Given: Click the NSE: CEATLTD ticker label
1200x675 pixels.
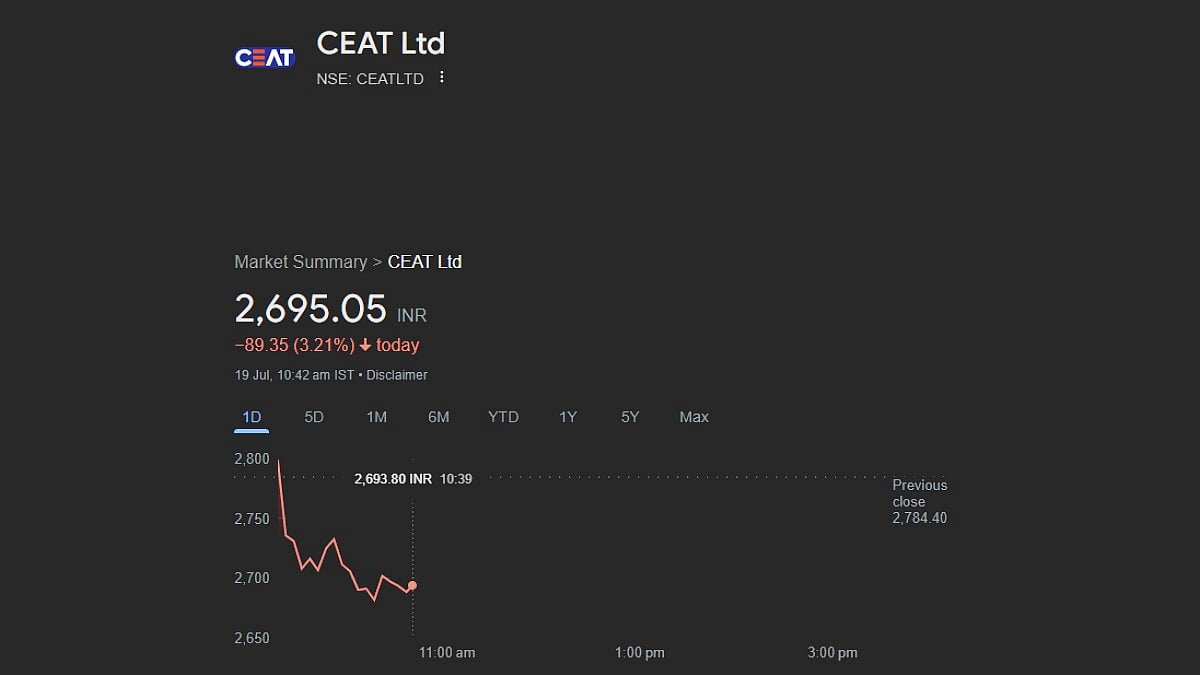Looking at the screenshot, I should click(370, 79).
